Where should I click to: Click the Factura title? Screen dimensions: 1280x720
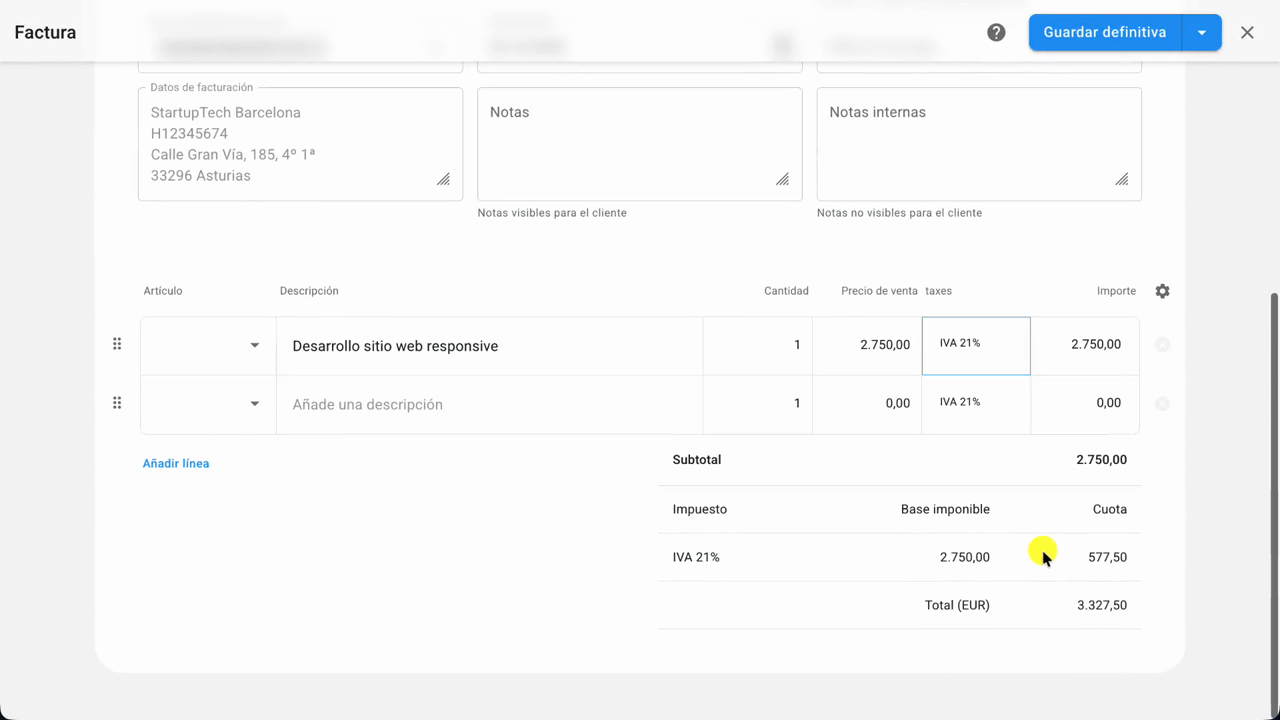(45, 32)
